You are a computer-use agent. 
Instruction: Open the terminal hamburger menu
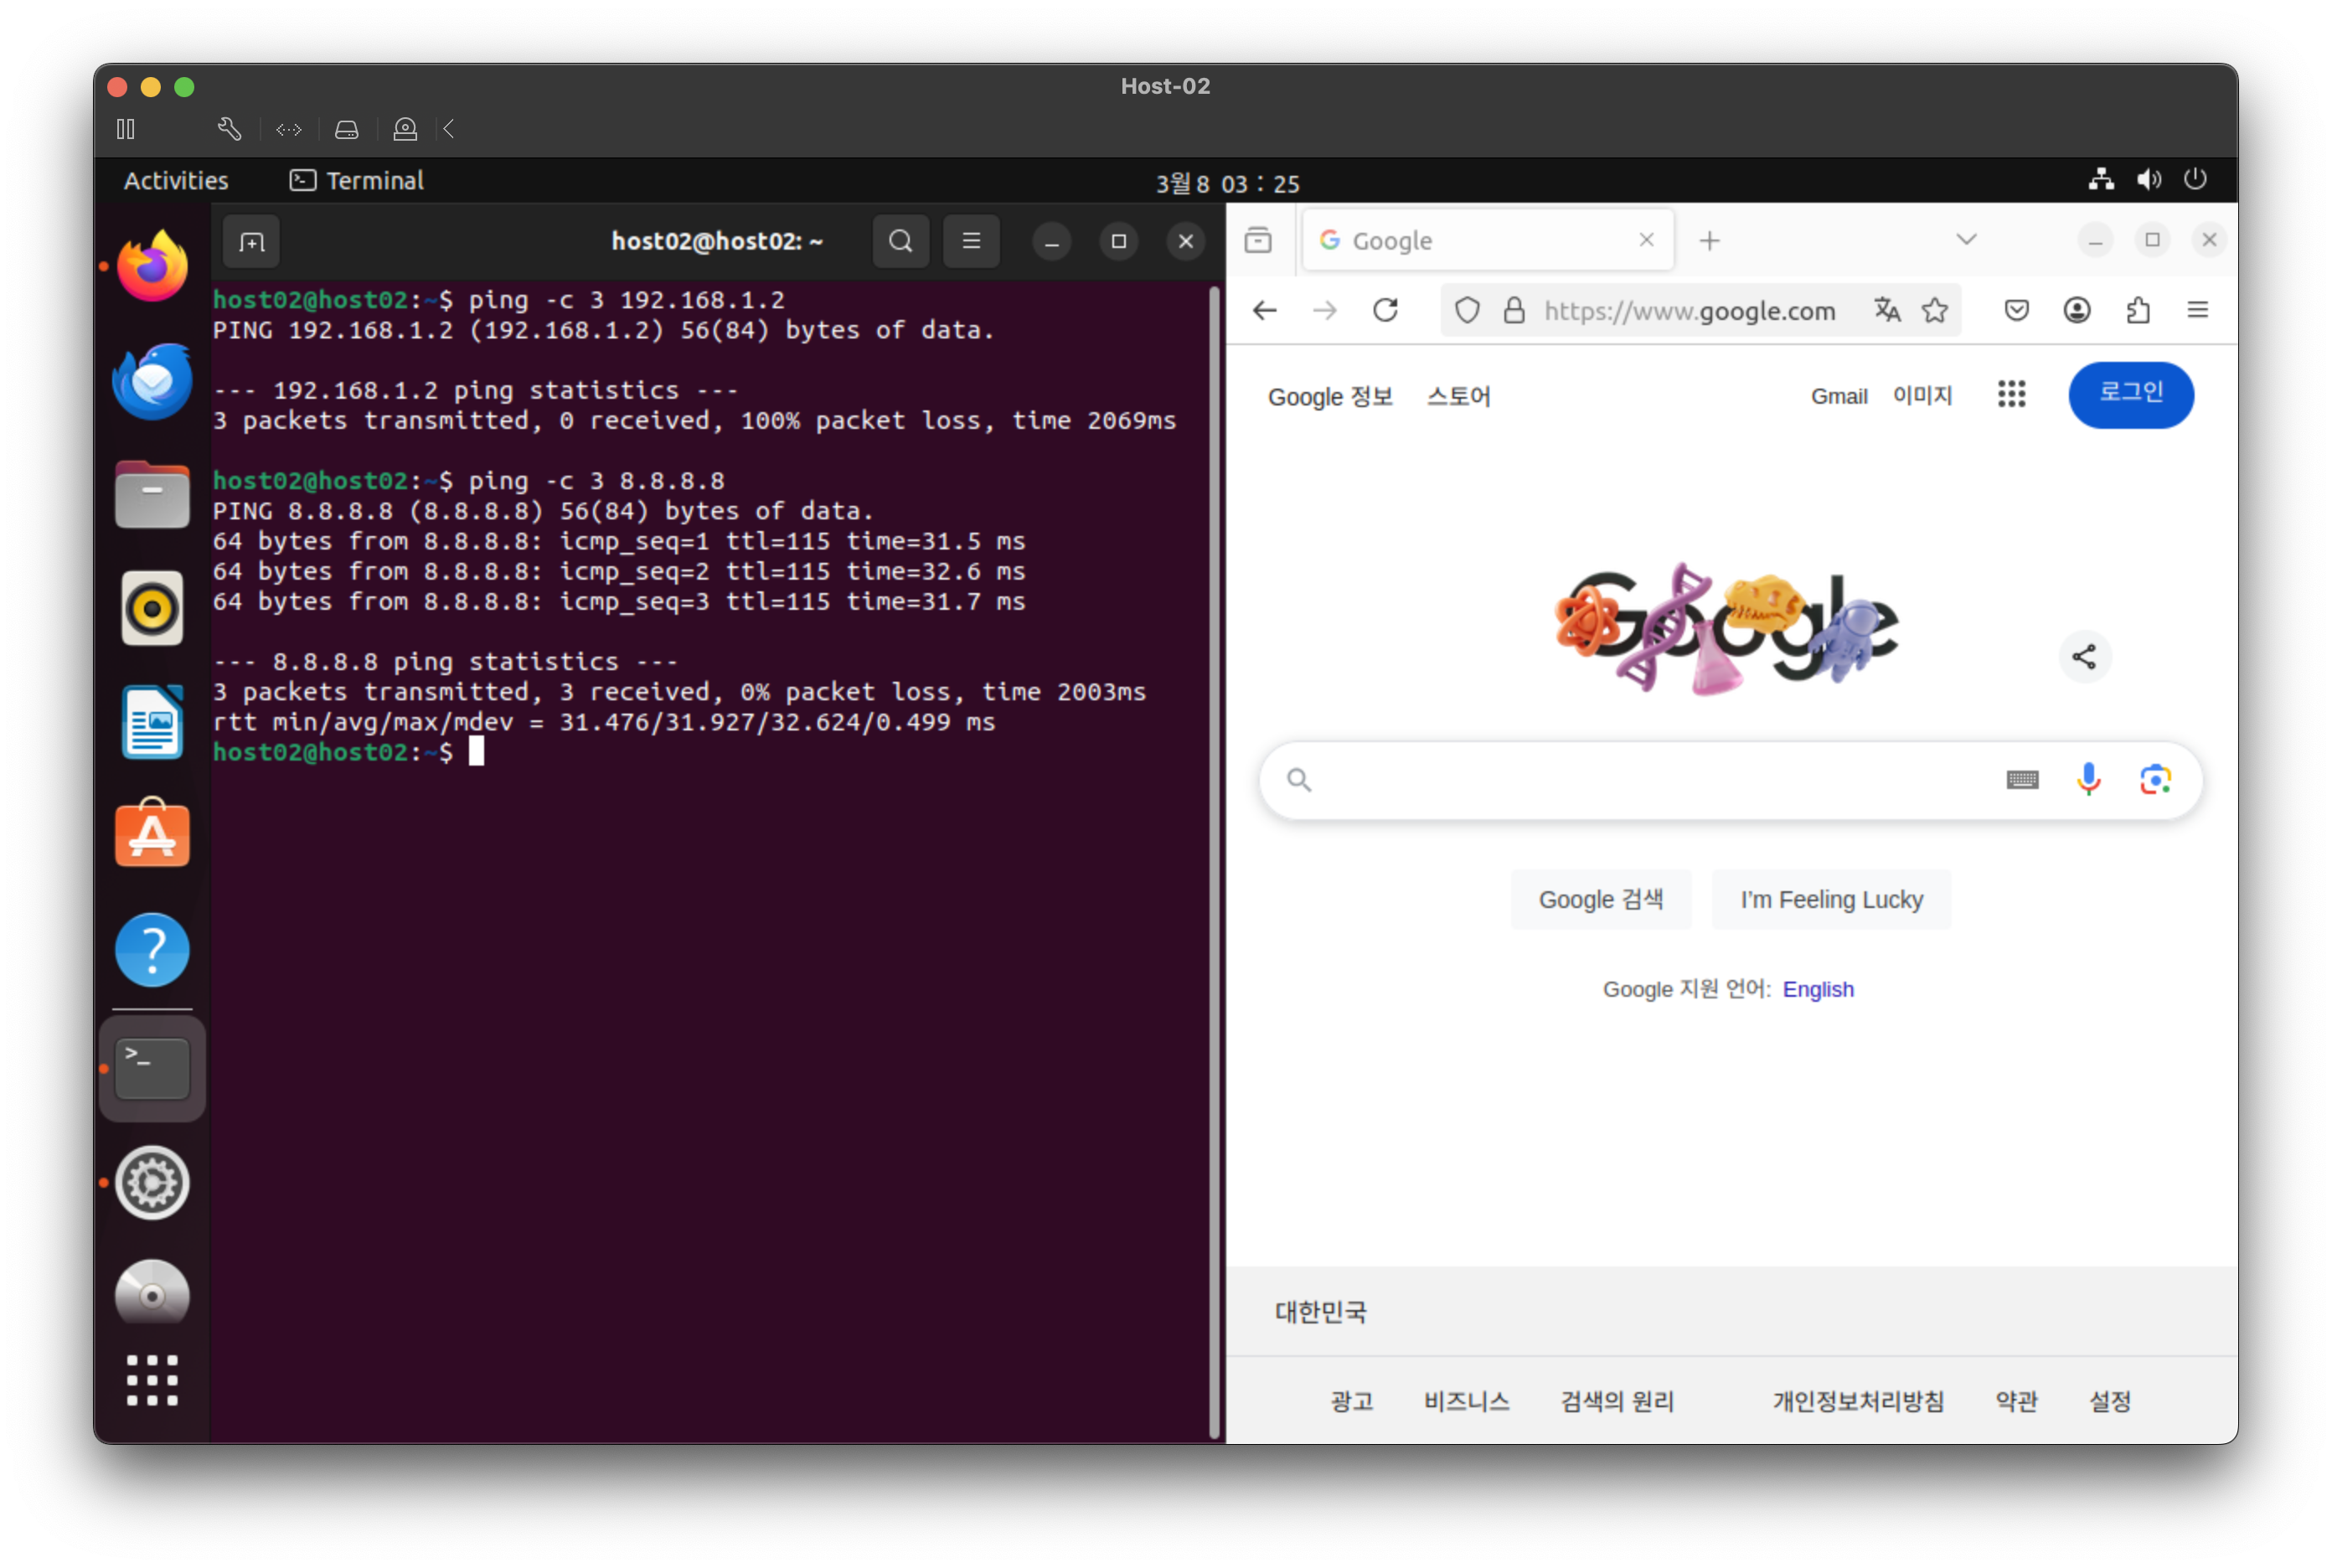(x=971, y=241)
